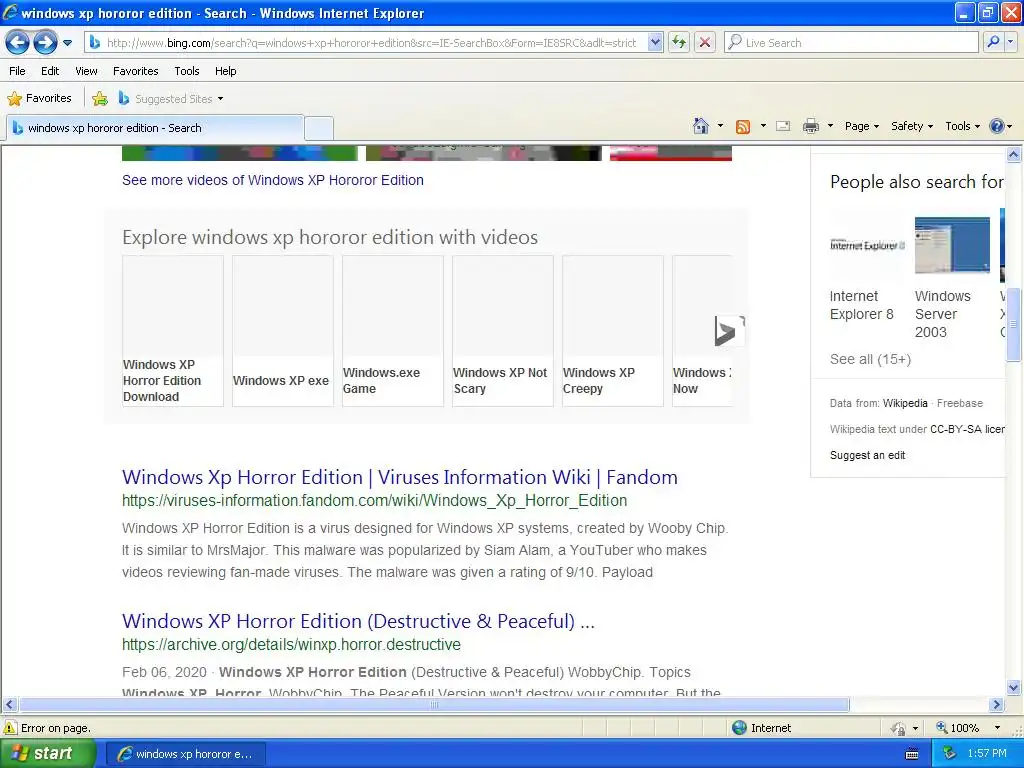The height and width of the screenshot is (768, 1024).
Task: Click the Home icon in command bar
Action: (x=701, y=126)
